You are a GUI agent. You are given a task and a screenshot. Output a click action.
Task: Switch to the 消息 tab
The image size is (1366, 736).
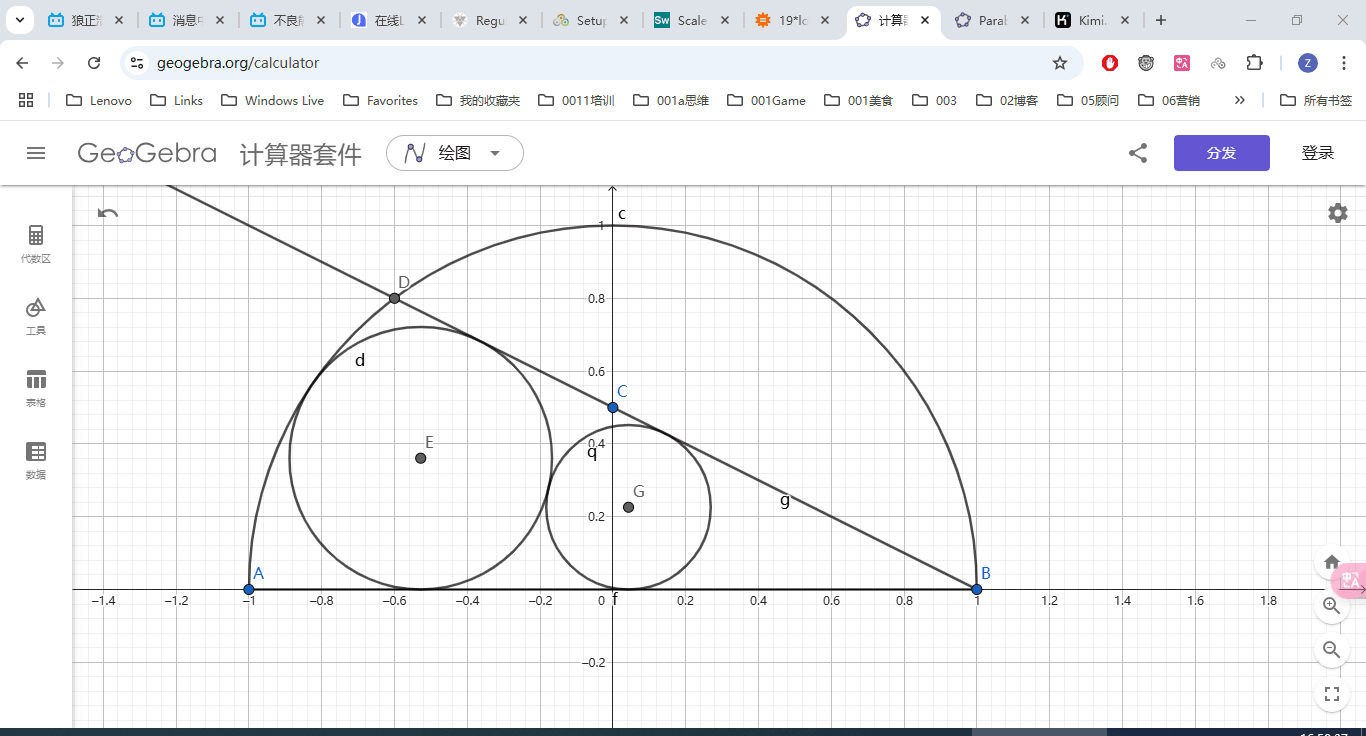coord(187,20)
